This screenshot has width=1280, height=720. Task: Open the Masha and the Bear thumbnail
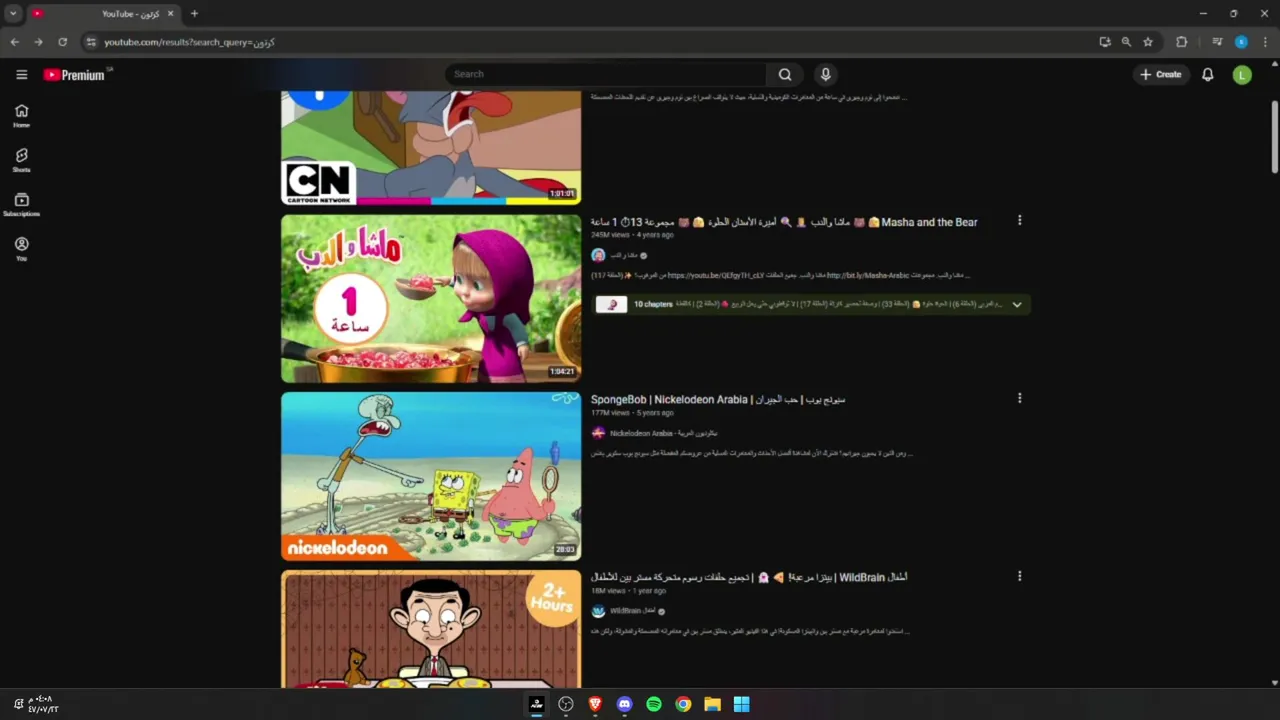pyautogui.click(x=431, y=298)
